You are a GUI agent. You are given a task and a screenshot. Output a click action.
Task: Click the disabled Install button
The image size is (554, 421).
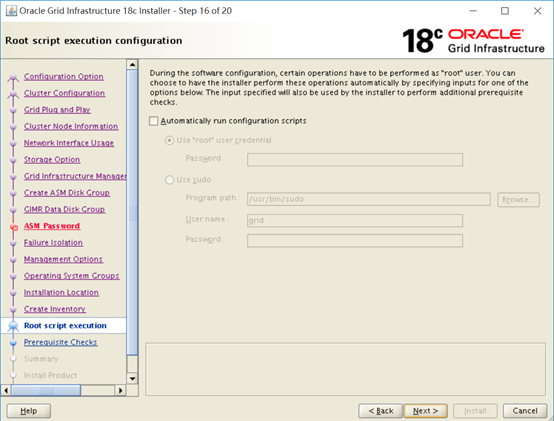[475, 411]
